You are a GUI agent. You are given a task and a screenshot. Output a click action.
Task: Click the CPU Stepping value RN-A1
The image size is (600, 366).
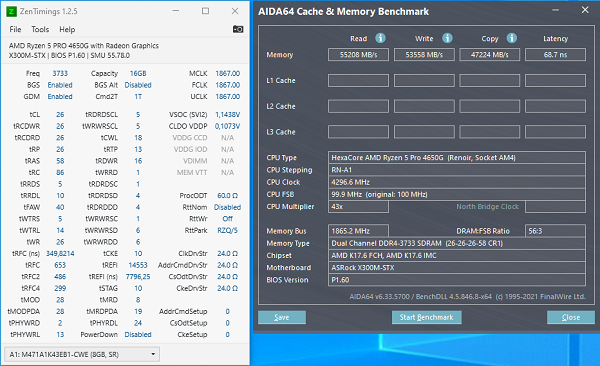point(457,170)
